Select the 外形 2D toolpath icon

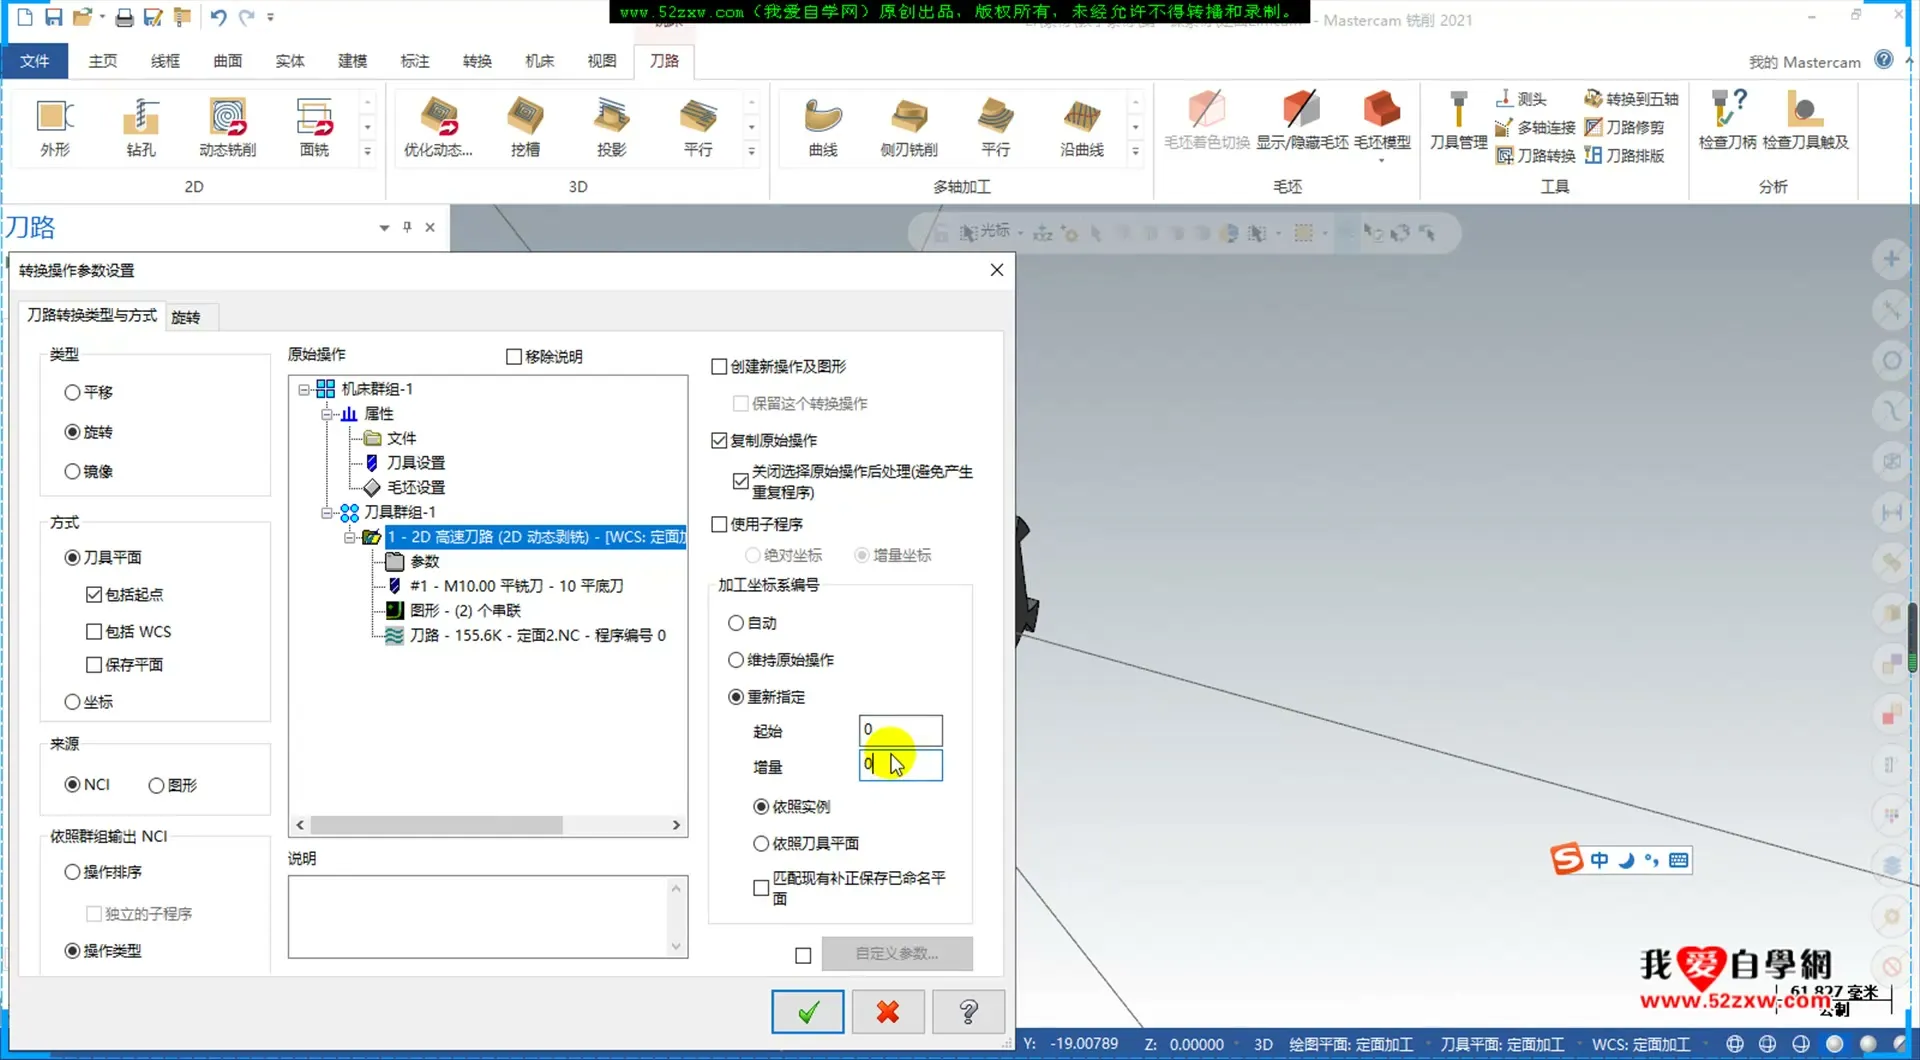click(x=53, y=126)
